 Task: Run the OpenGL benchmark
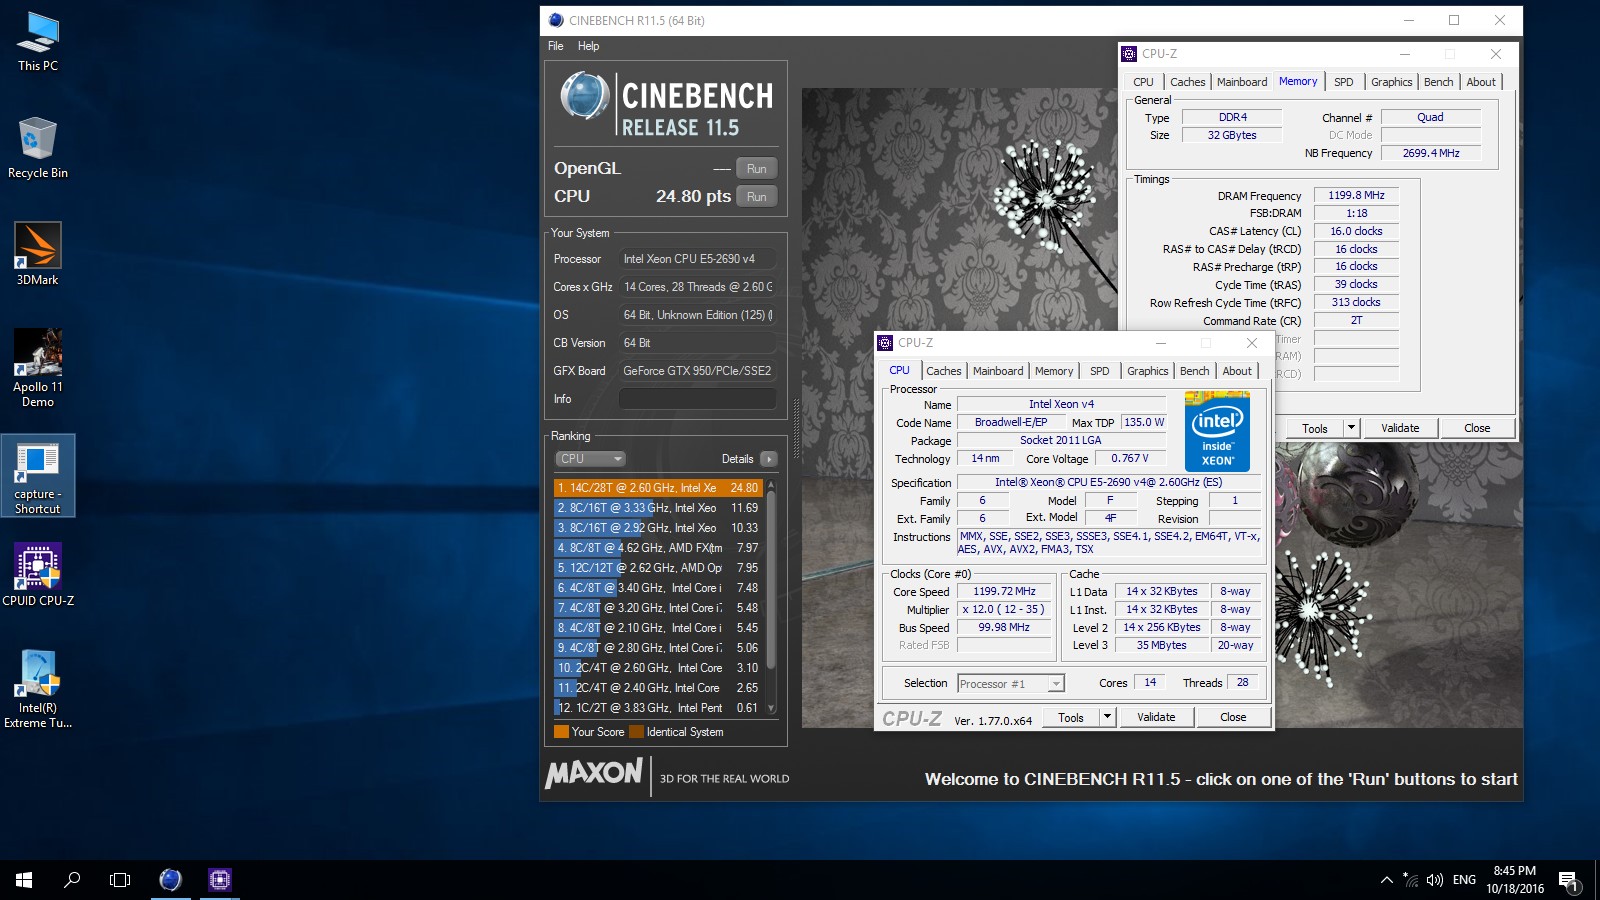tap(757, 169)
